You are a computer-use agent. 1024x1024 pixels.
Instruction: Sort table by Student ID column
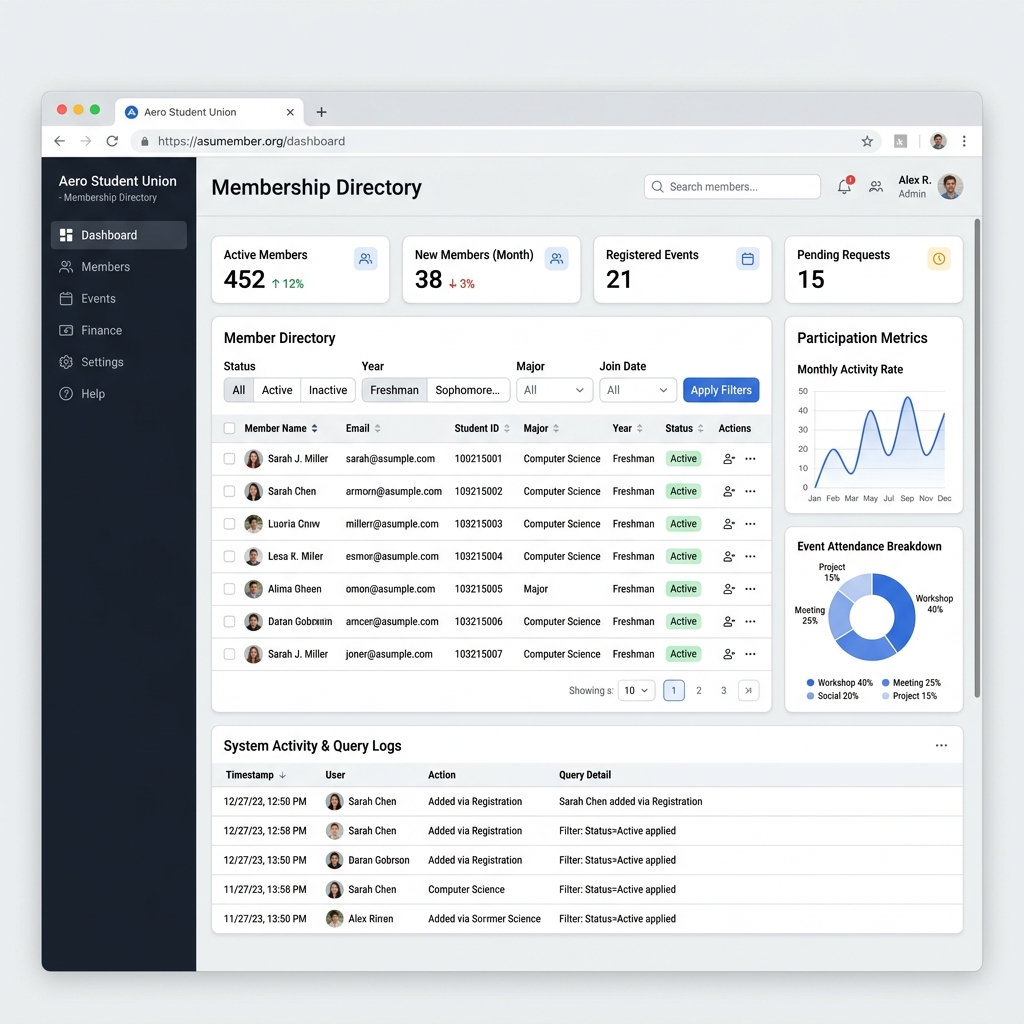point(482,428)
